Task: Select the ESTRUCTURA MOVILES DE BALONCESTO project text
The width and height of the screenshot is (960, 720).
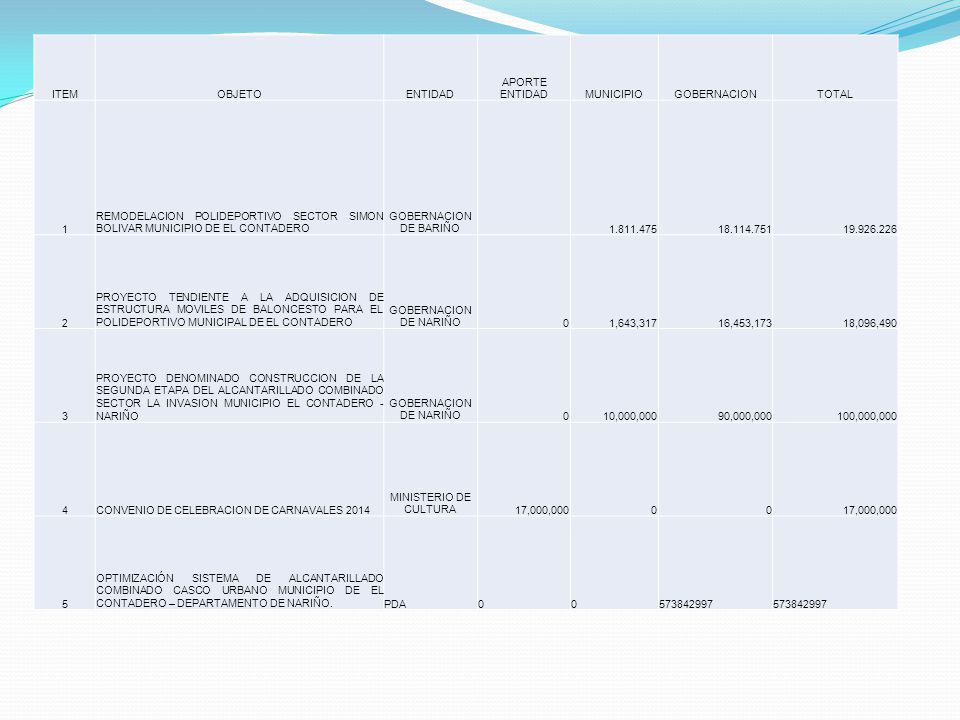Action: pyautogui.click(x=239, y=310)
